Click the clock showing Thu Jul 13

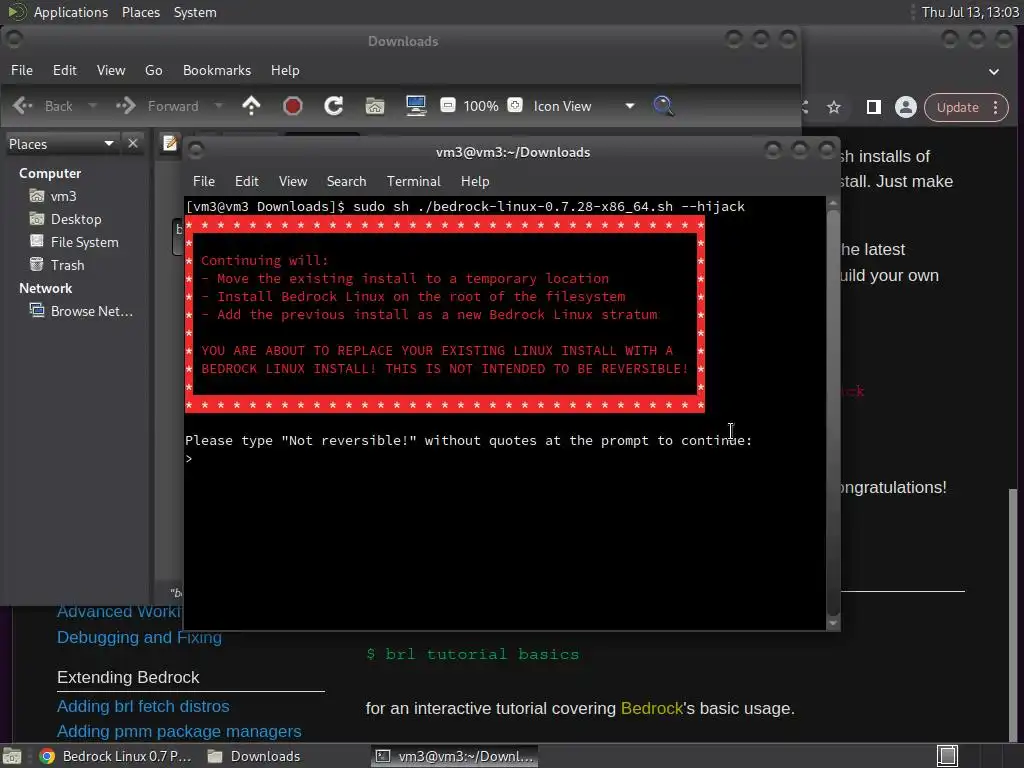(x=970, y=12)
